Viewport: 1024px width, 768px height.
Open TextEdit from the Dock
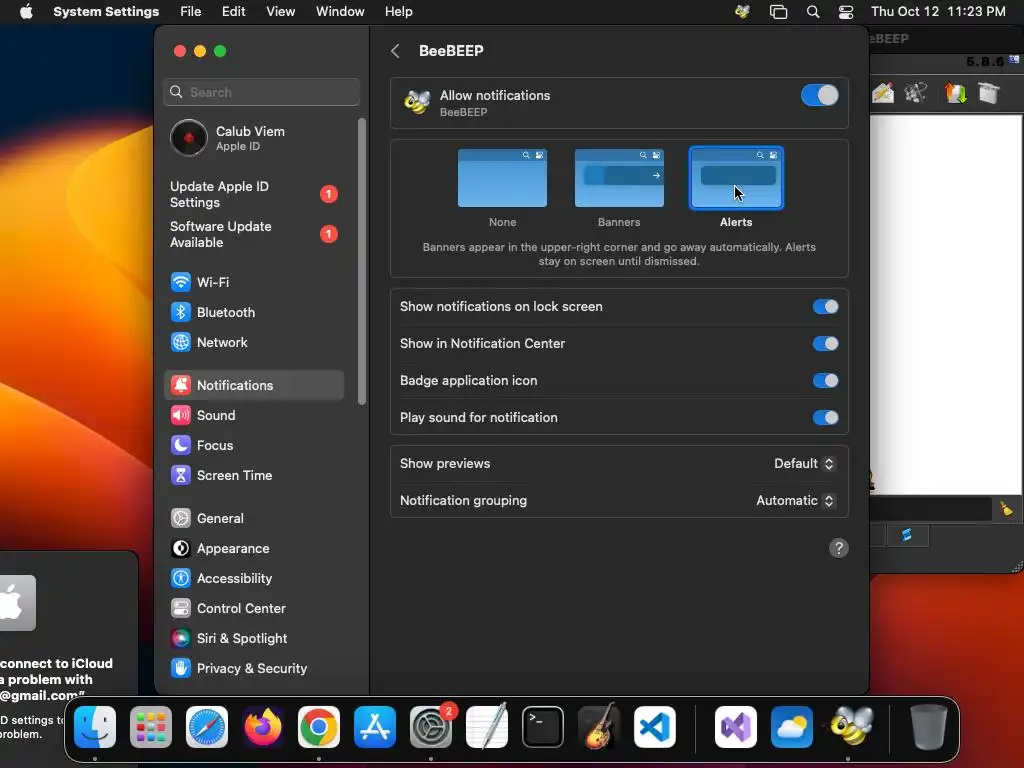tap(487, 726)
